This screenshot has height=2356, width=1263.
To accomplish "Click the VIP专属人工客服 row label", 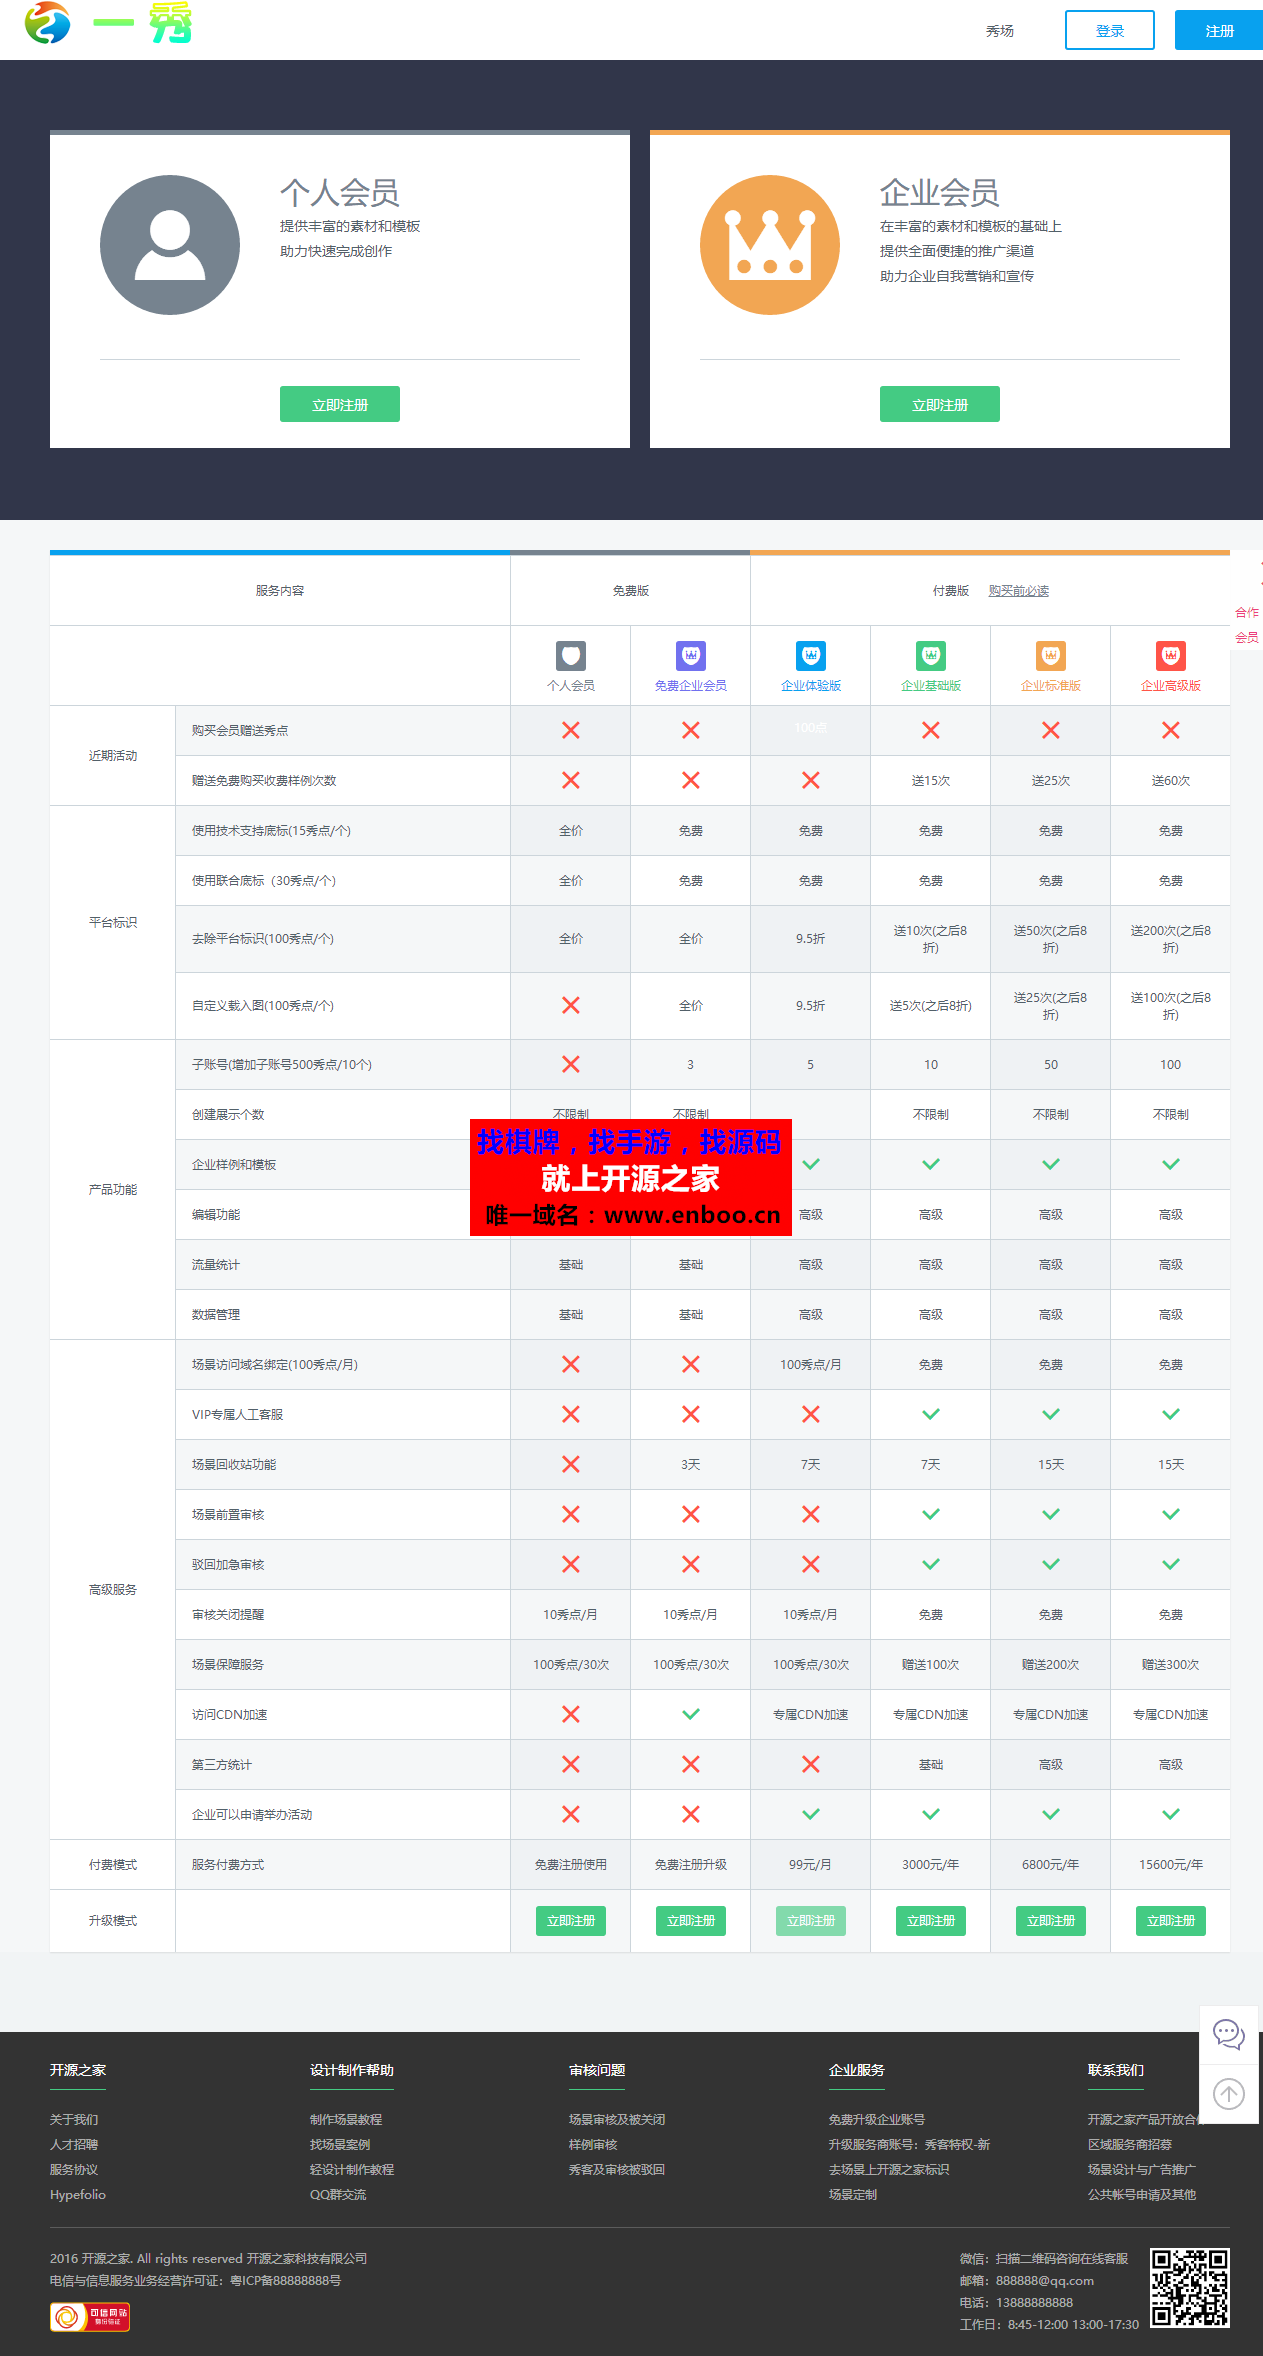I will point(238,1415).
